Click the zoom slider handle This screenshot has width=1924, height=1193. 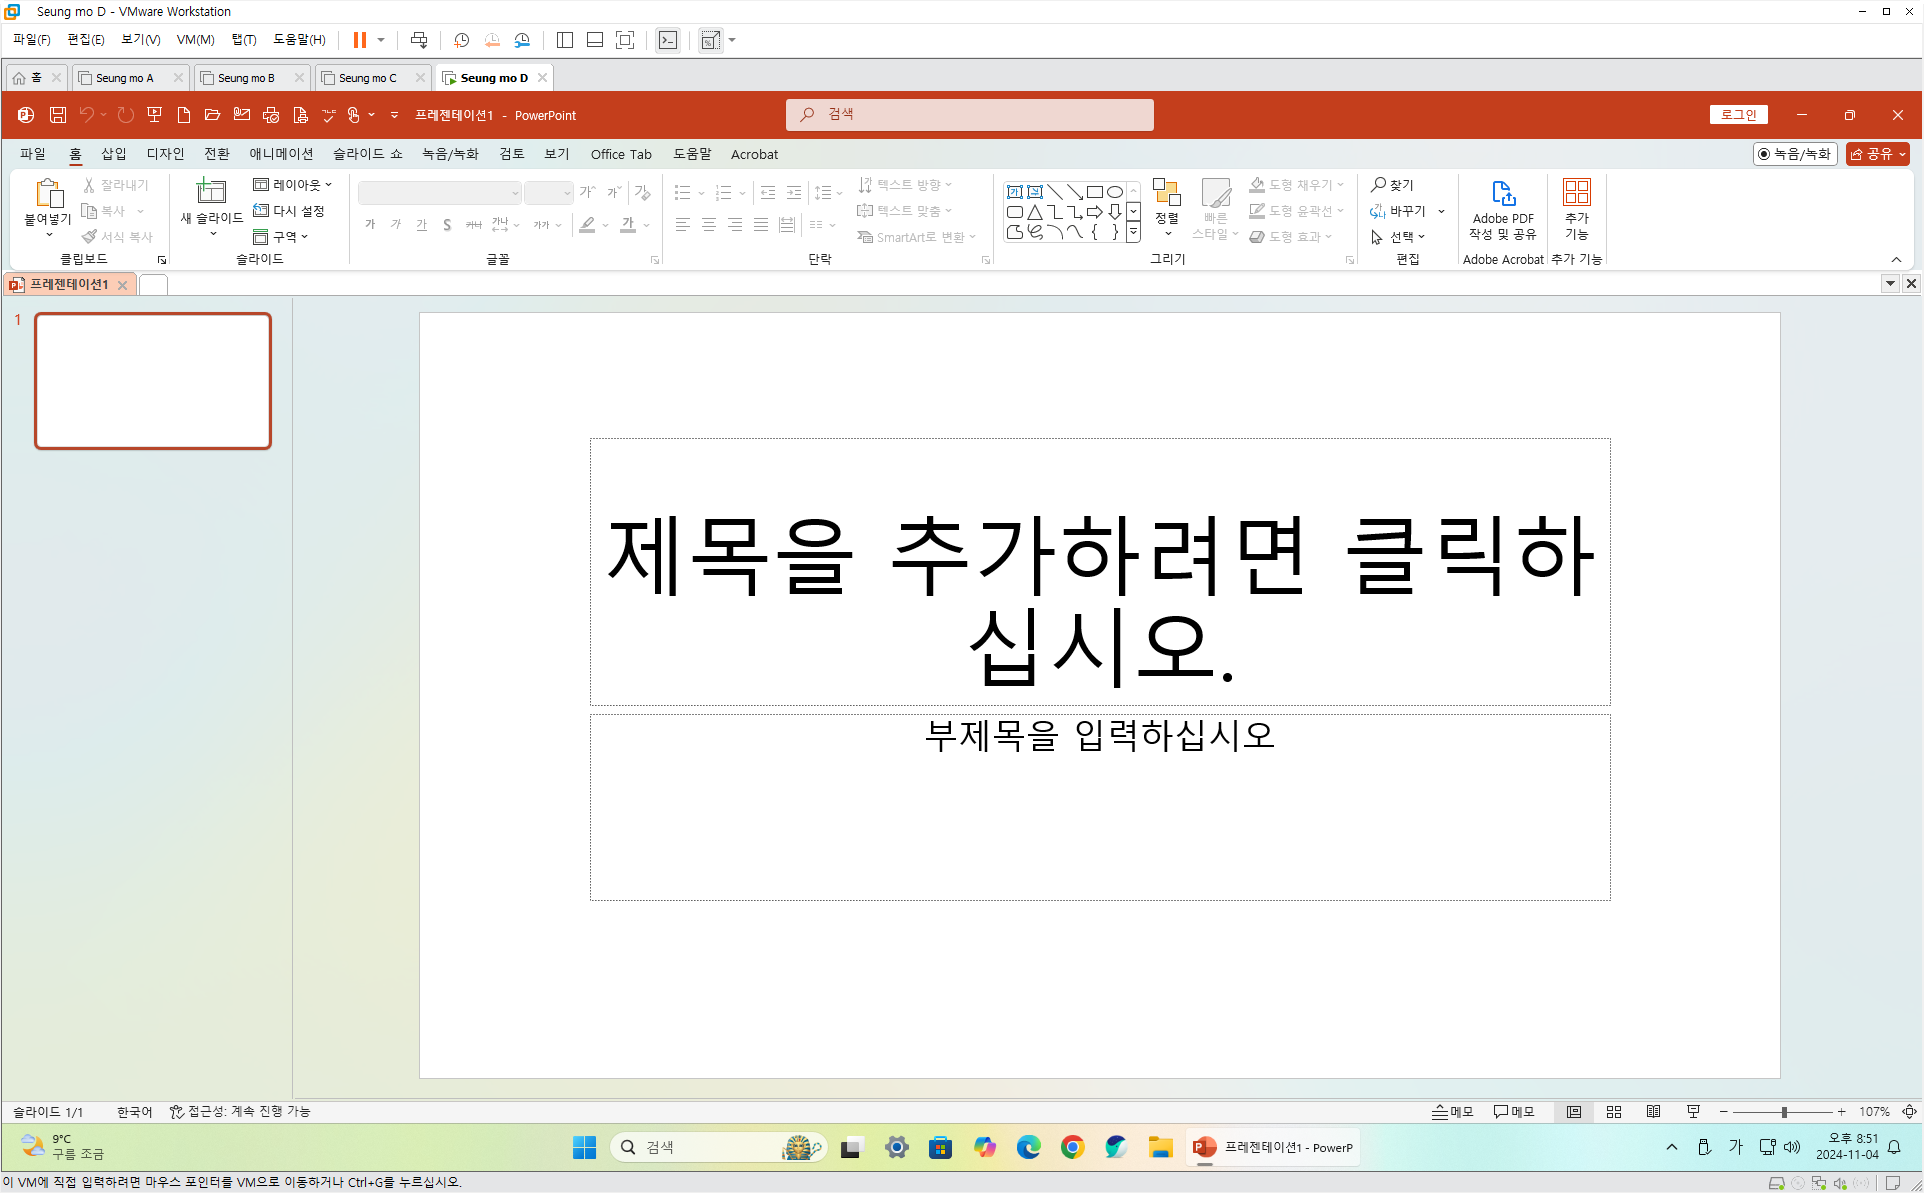point(1784,1112)
